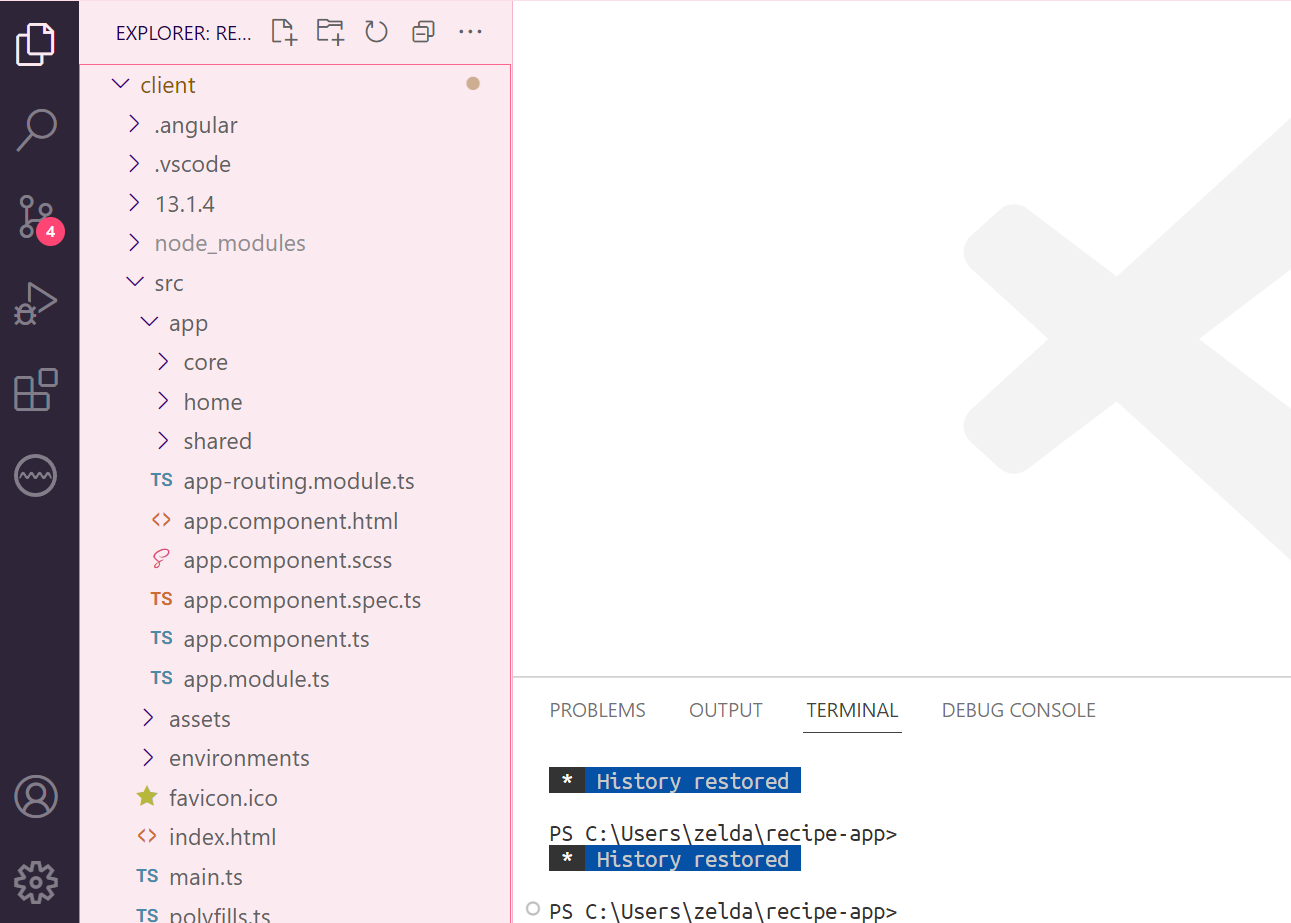This screenshot has height=923, width=1291.
Task: Collapse all folders in Explorer
Action: pos(422,31)
